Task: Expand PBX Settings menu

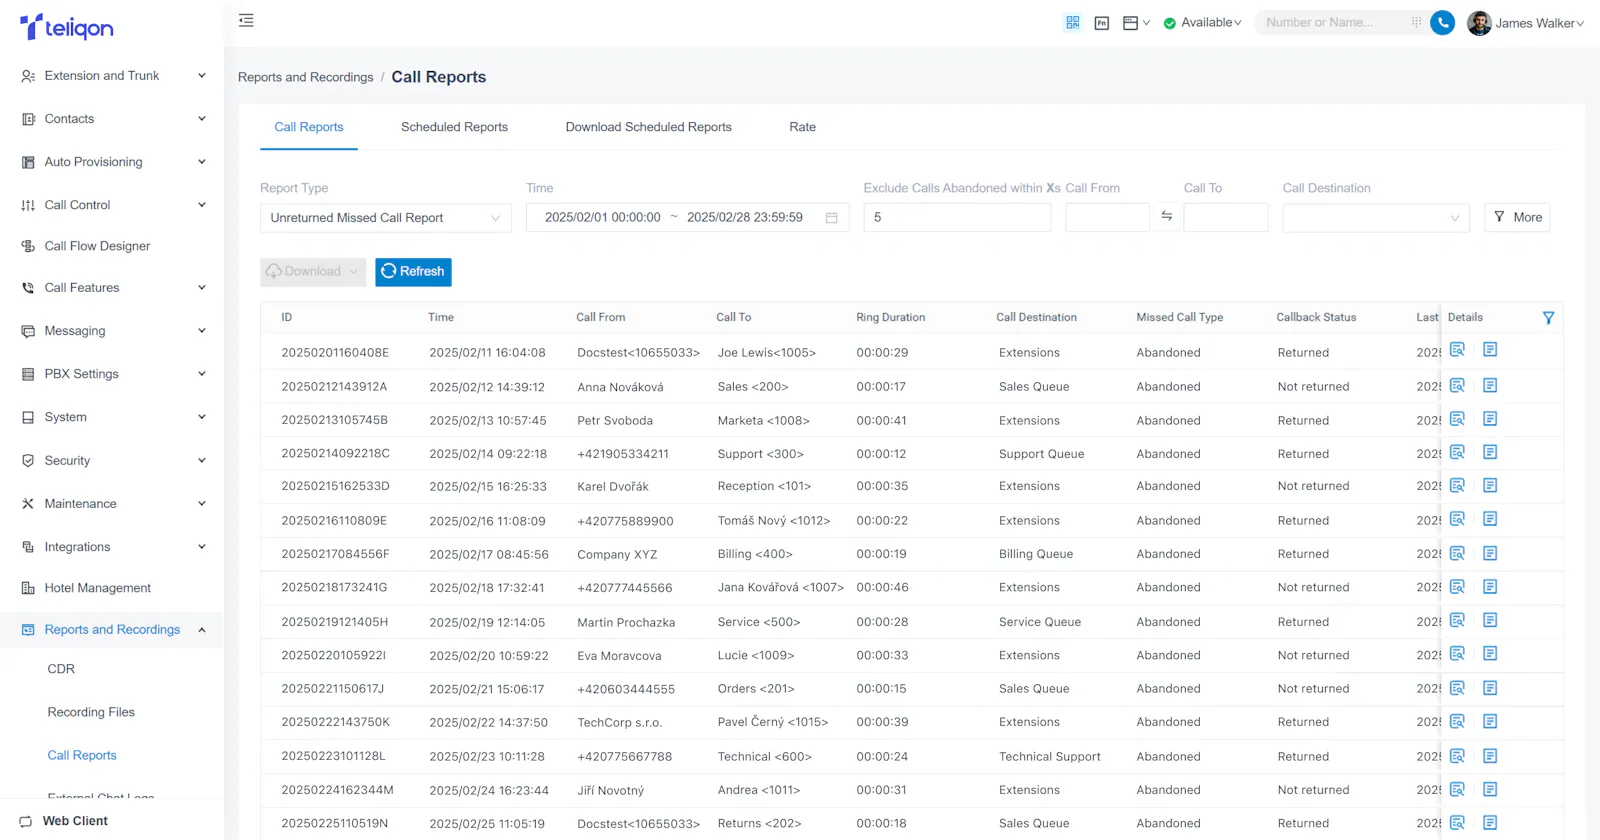Action: pos(113,374)
